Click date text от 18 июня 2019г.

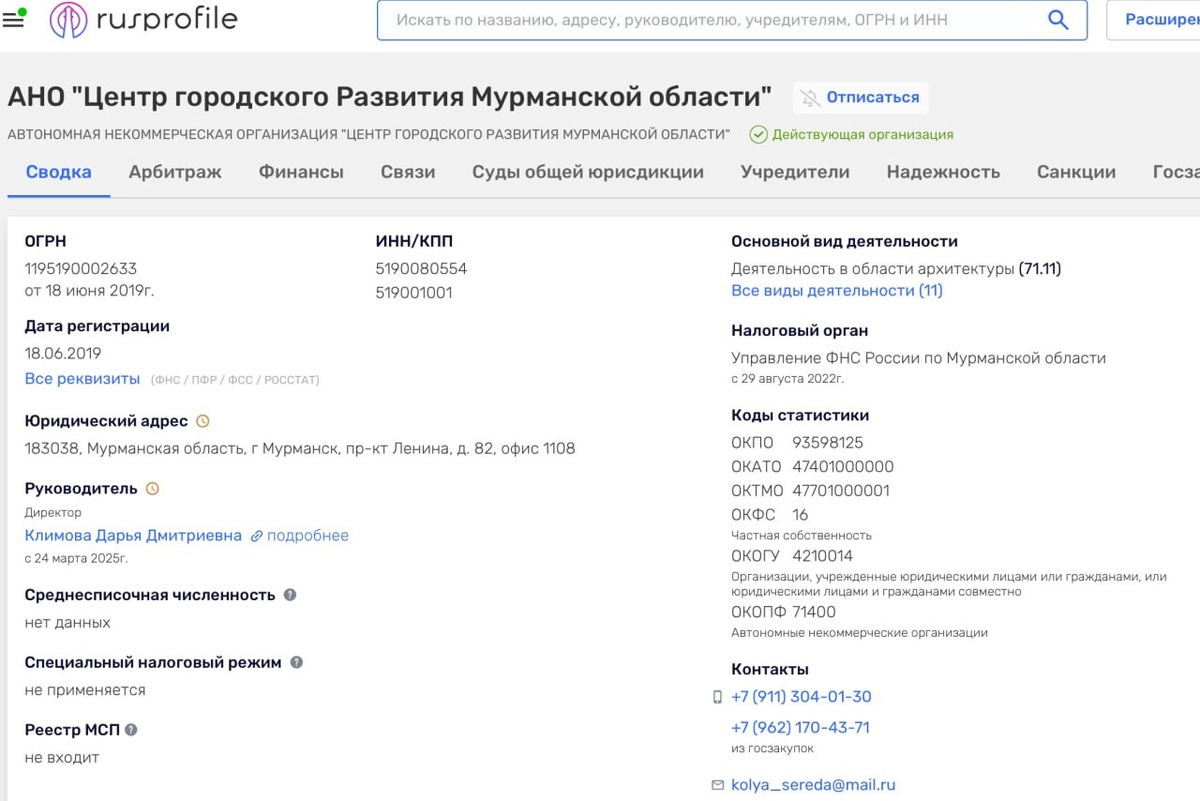[x=90, y=291]
